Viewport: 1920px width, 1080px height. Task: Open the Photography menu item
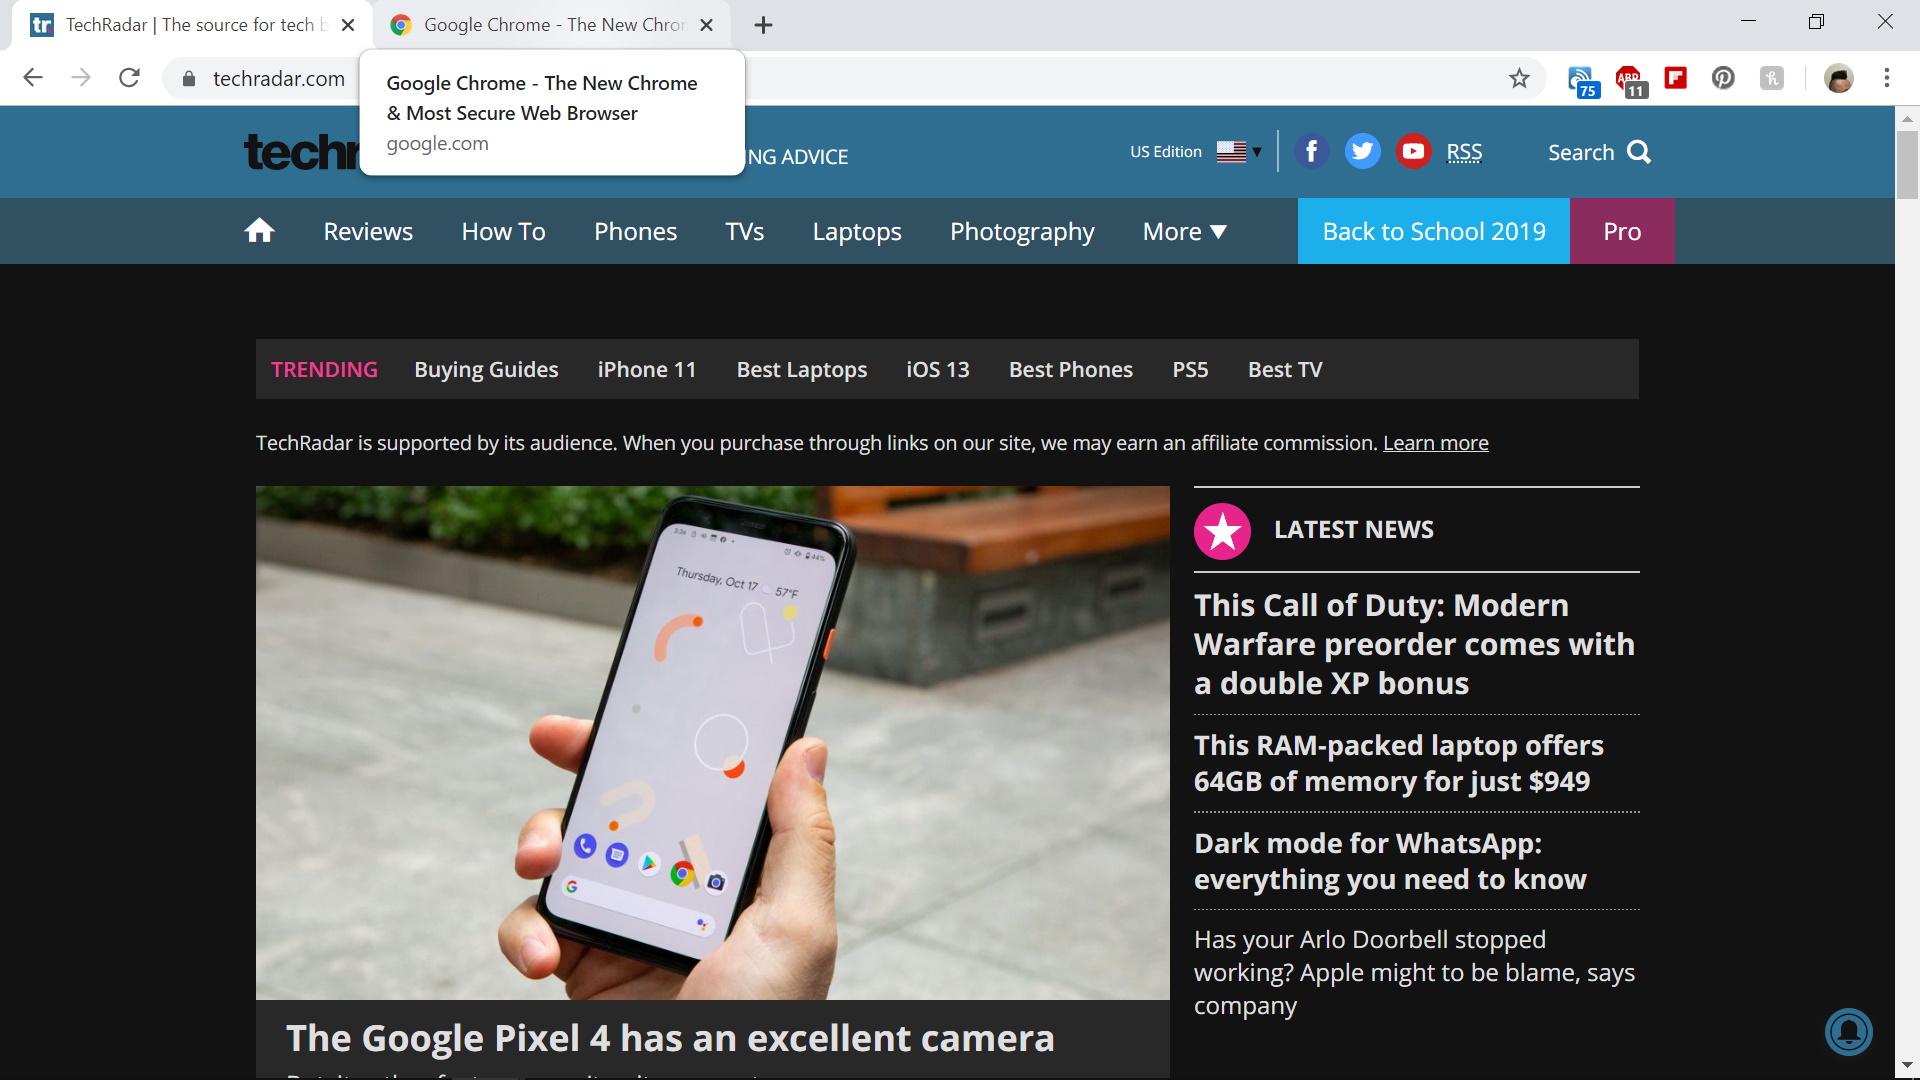click(1022, 232)
